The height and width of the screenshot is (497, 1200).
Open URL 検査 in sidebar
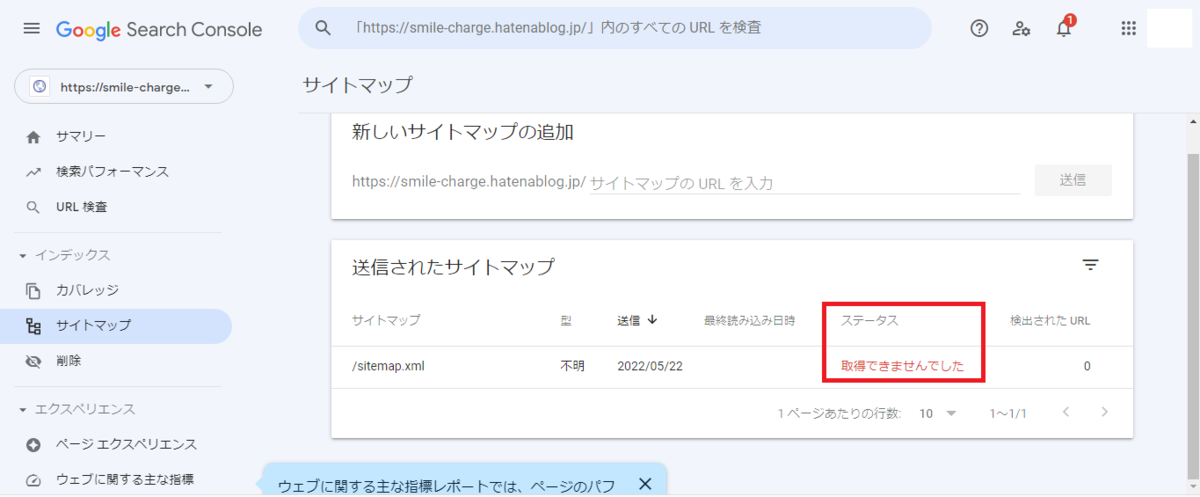[x=116, y=207]
